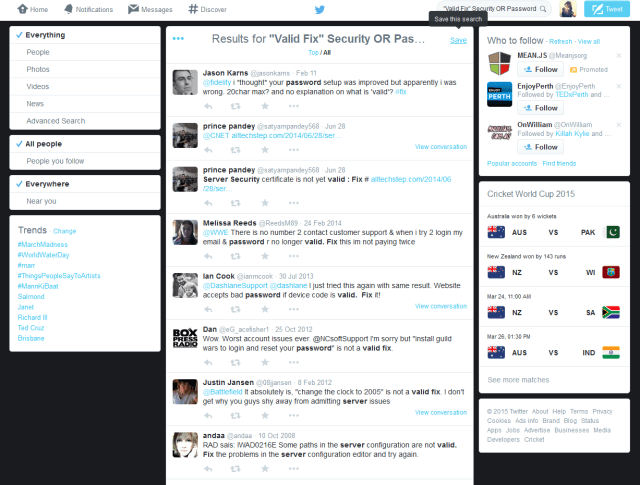
Task: Reply to Dan's NCsoftSupport tweet
Action: pyautogui.click(x=208, y=363)
